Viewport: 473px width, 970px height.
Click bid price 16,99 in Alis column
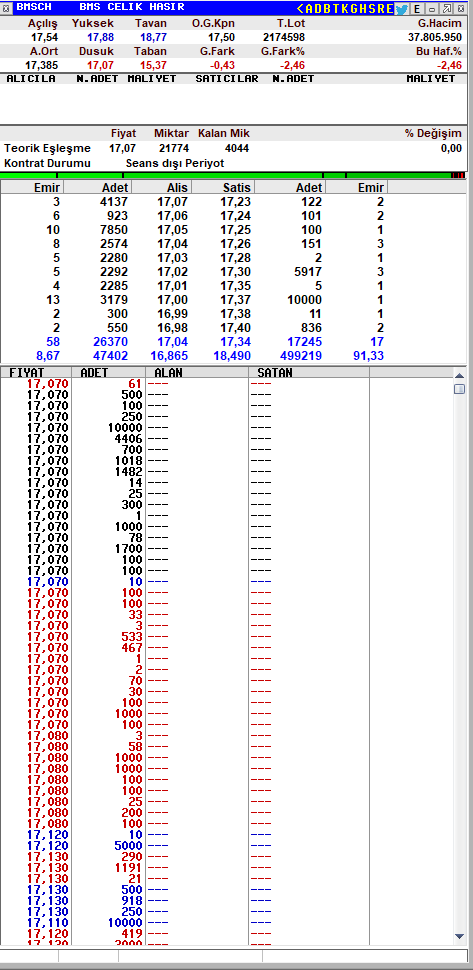point(173,314)
